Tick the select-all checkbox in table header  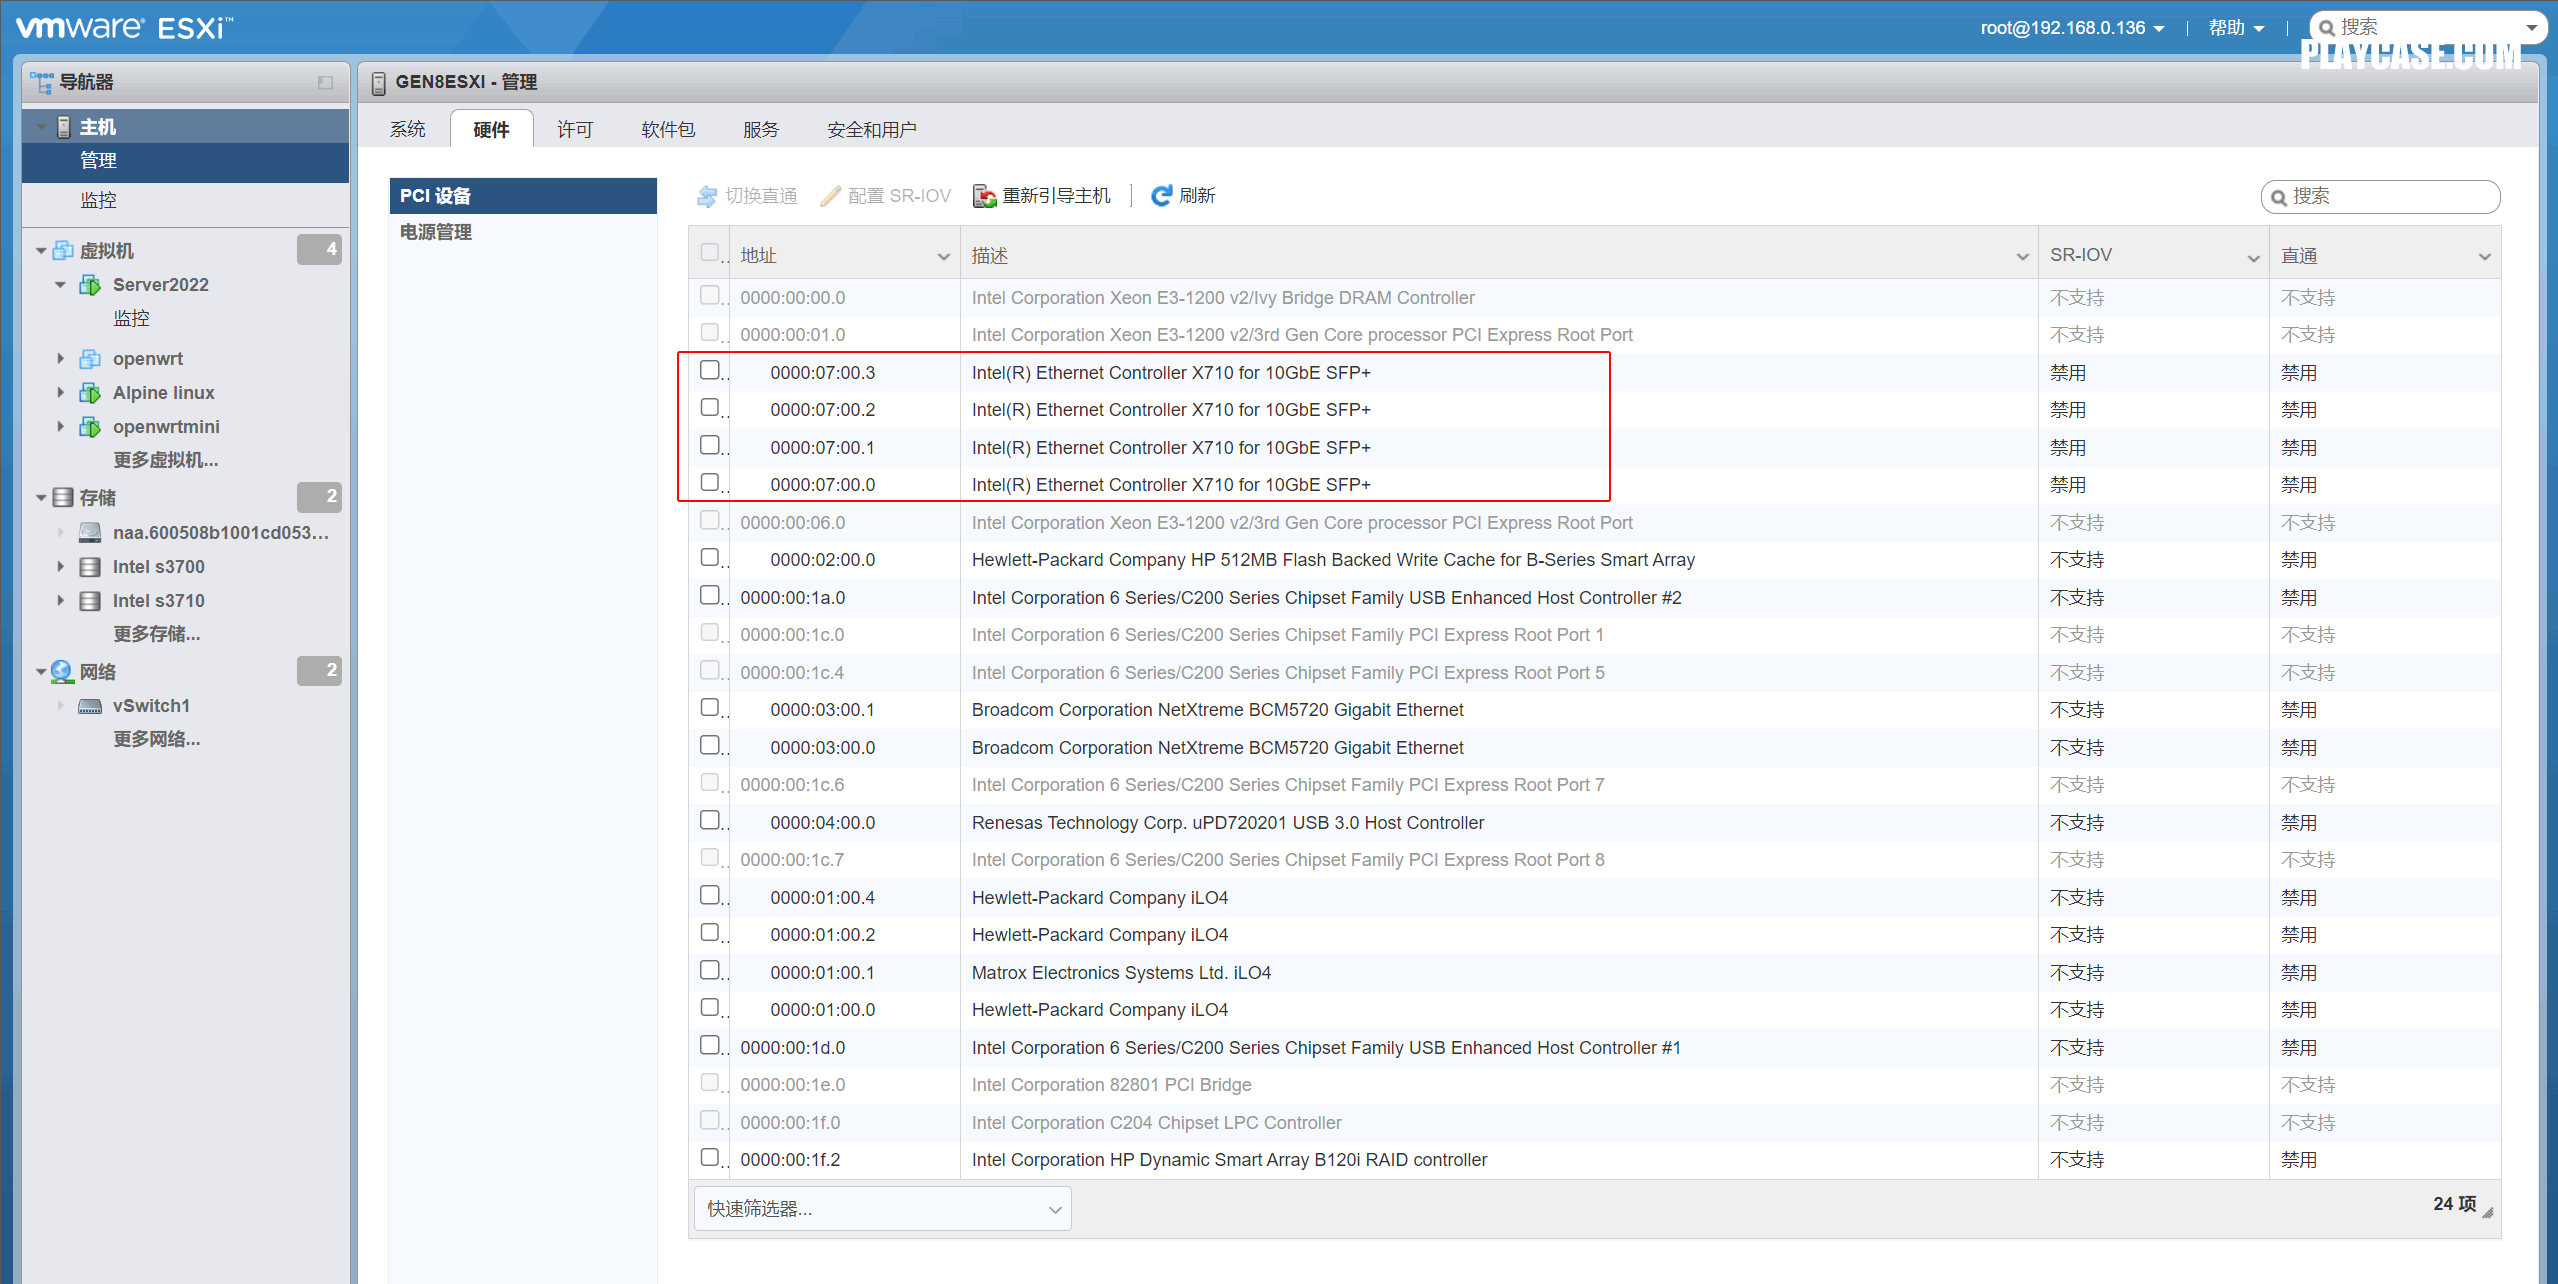pos(710,252)
